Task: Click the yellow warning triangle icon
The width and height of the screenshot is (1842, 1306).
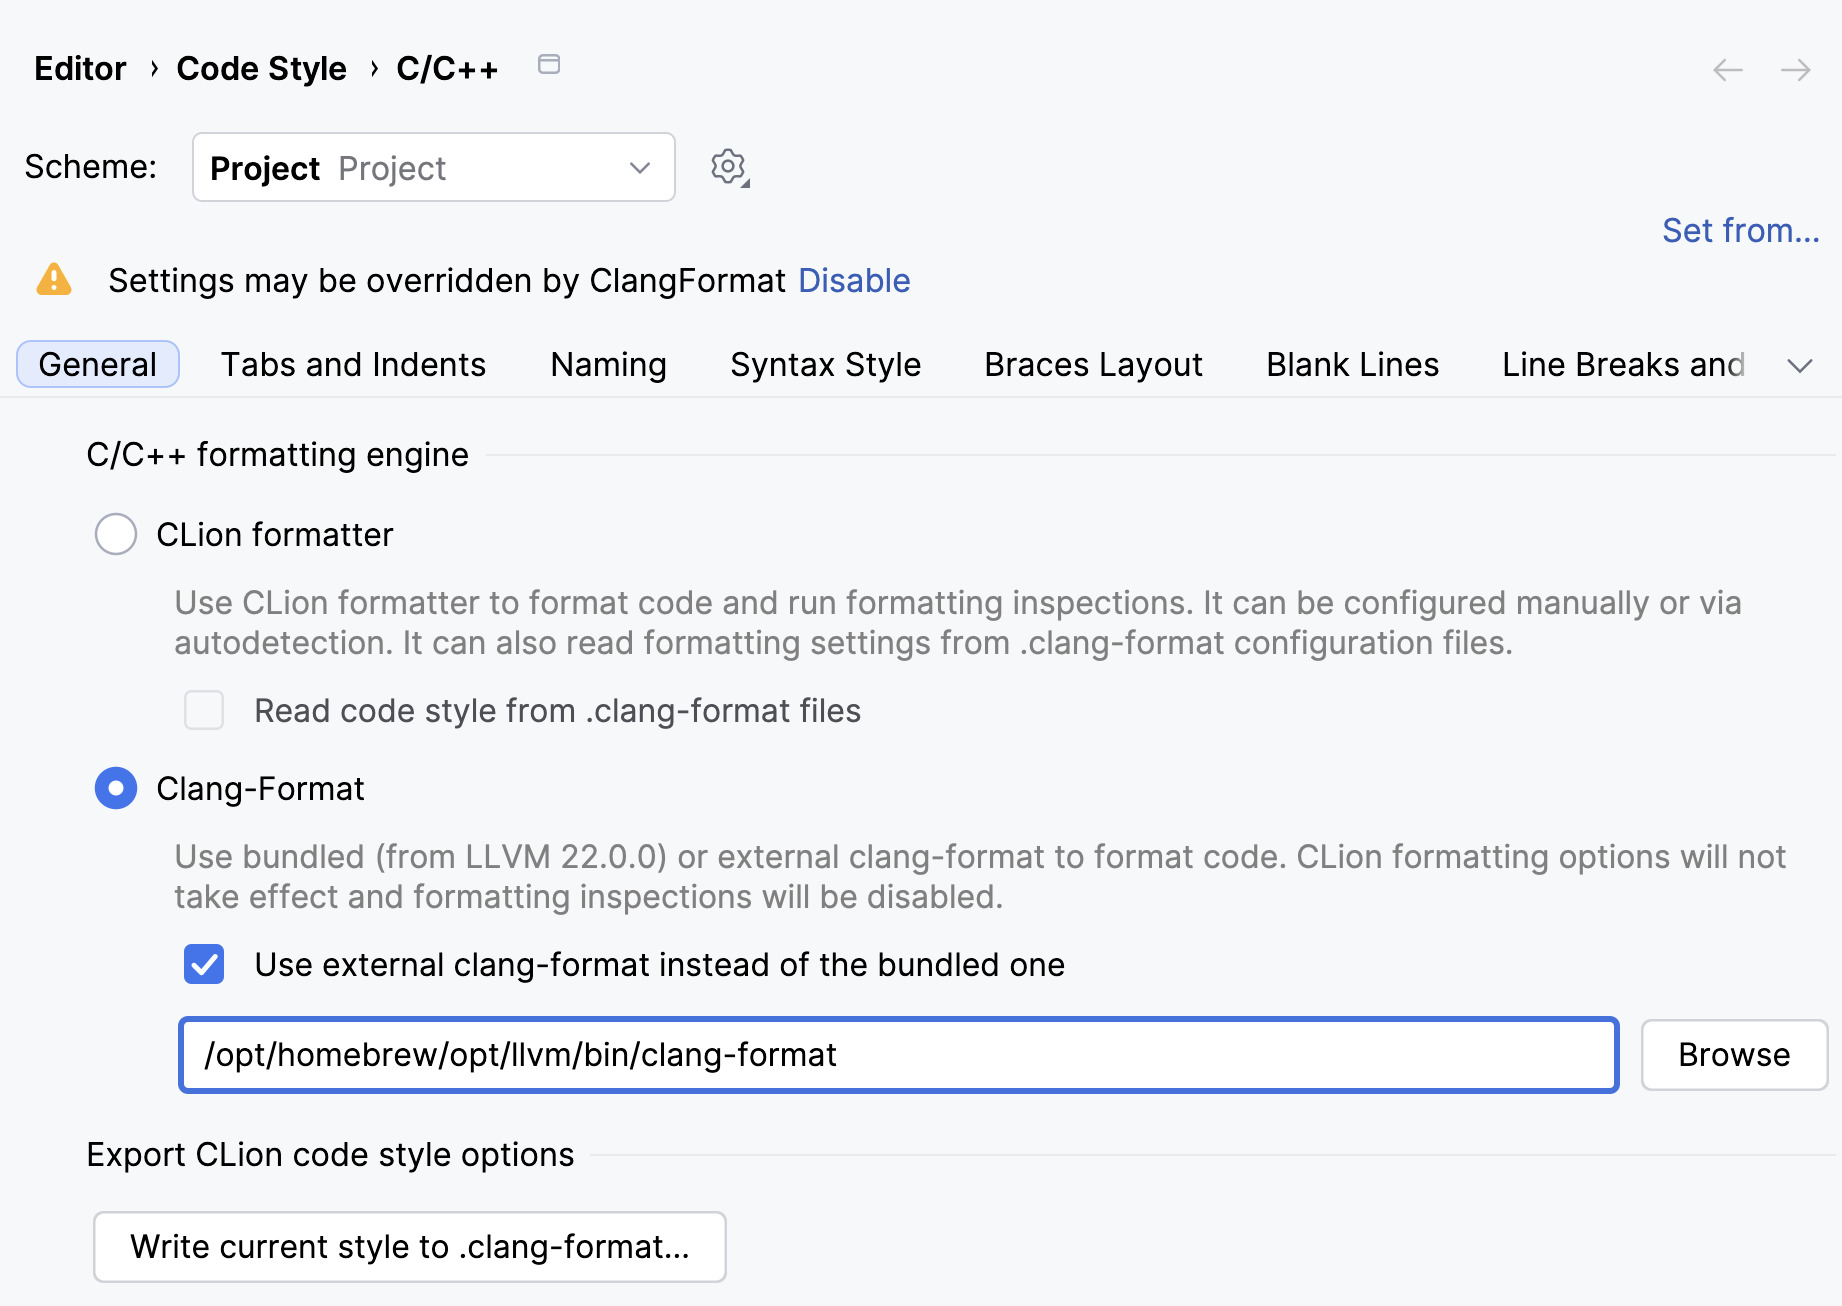Action: (54, 279)
